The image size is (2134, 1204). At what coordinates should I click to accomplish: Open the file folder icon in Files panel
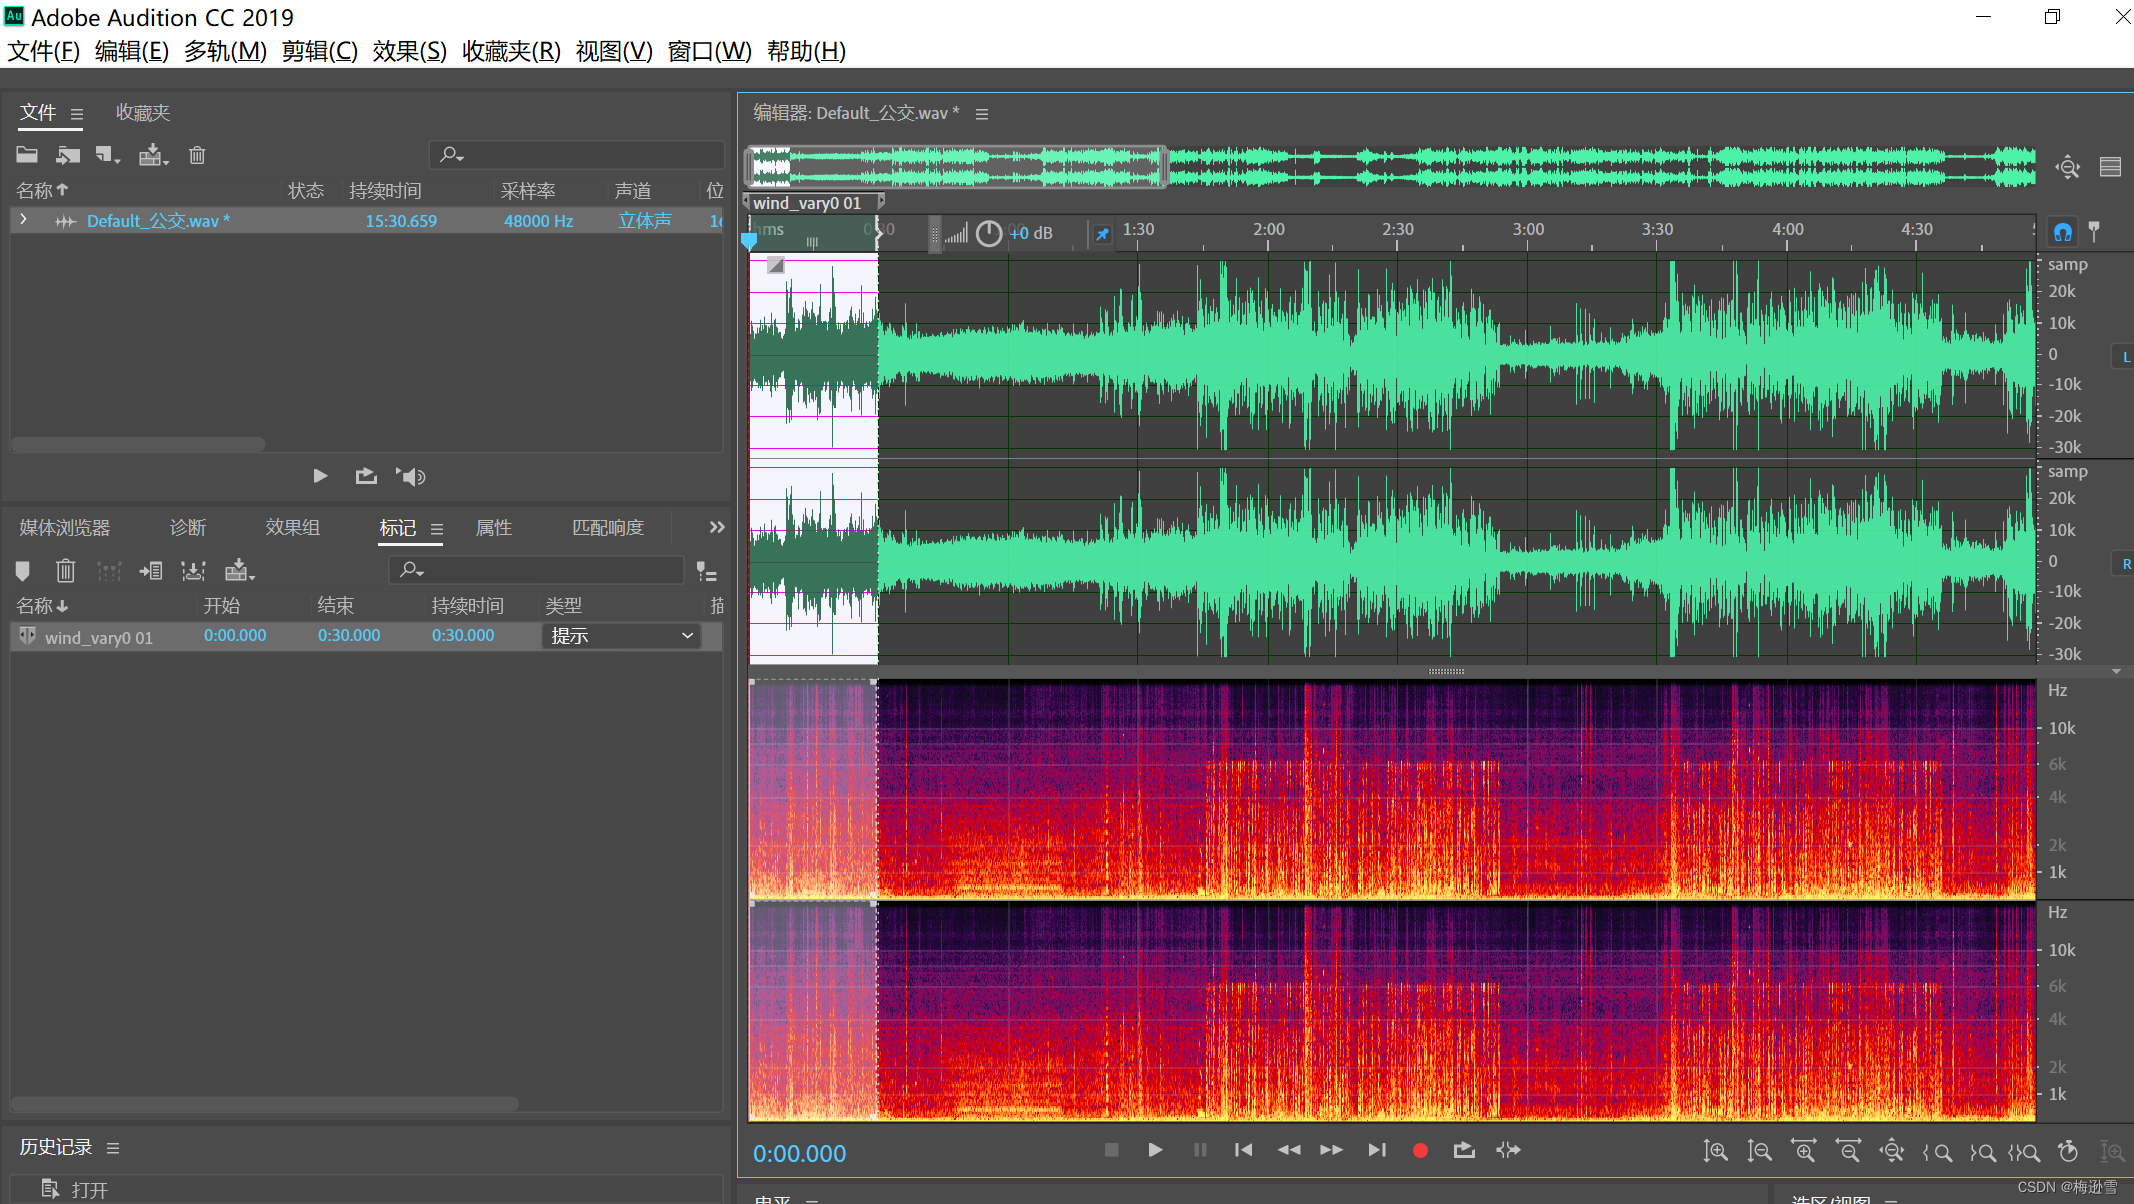[27, 155]
